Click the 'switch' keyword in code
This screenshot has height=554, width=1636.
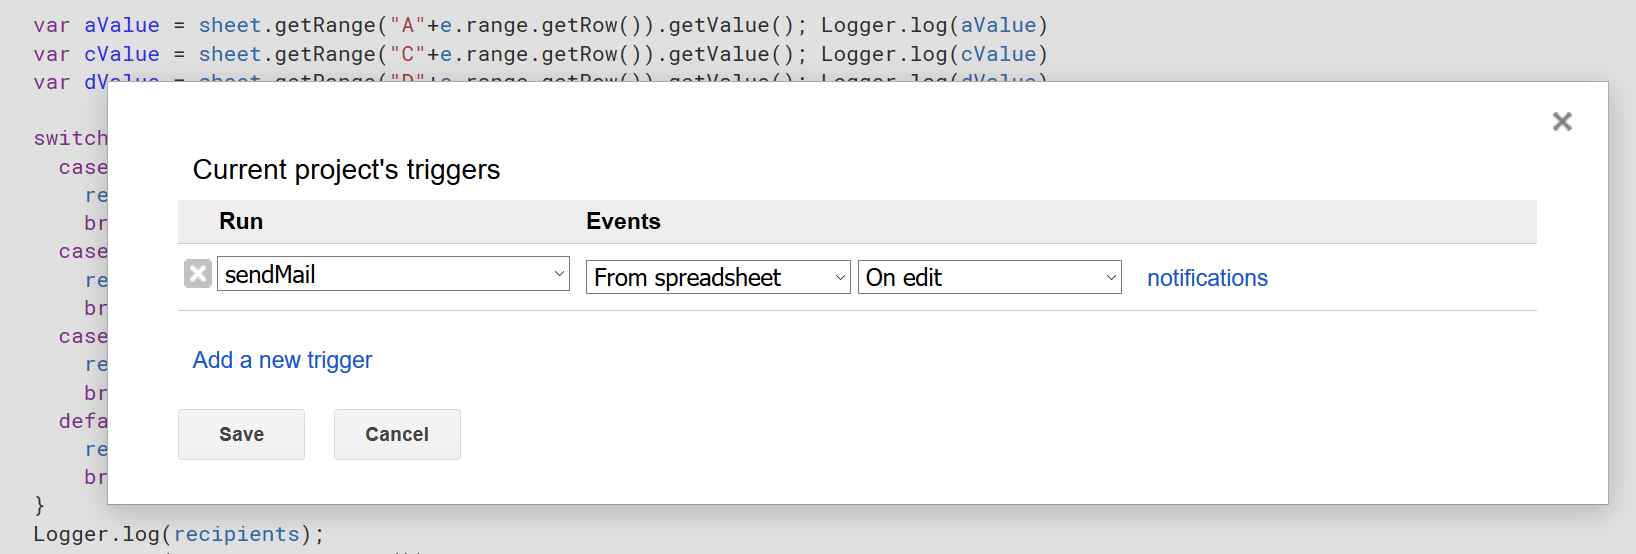[70, 138]
